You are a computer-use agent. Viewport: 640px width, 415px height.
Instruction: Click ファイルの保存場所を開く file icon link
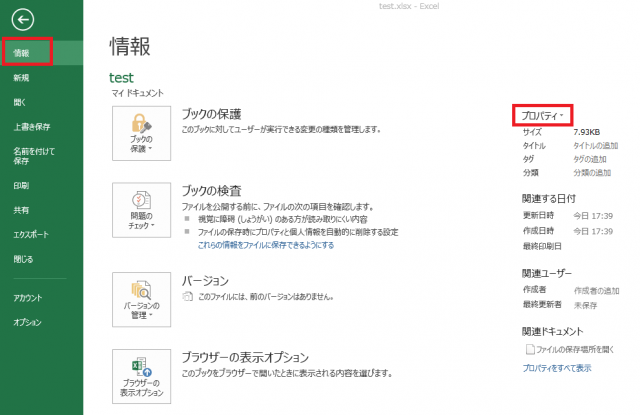pos(572,348)
